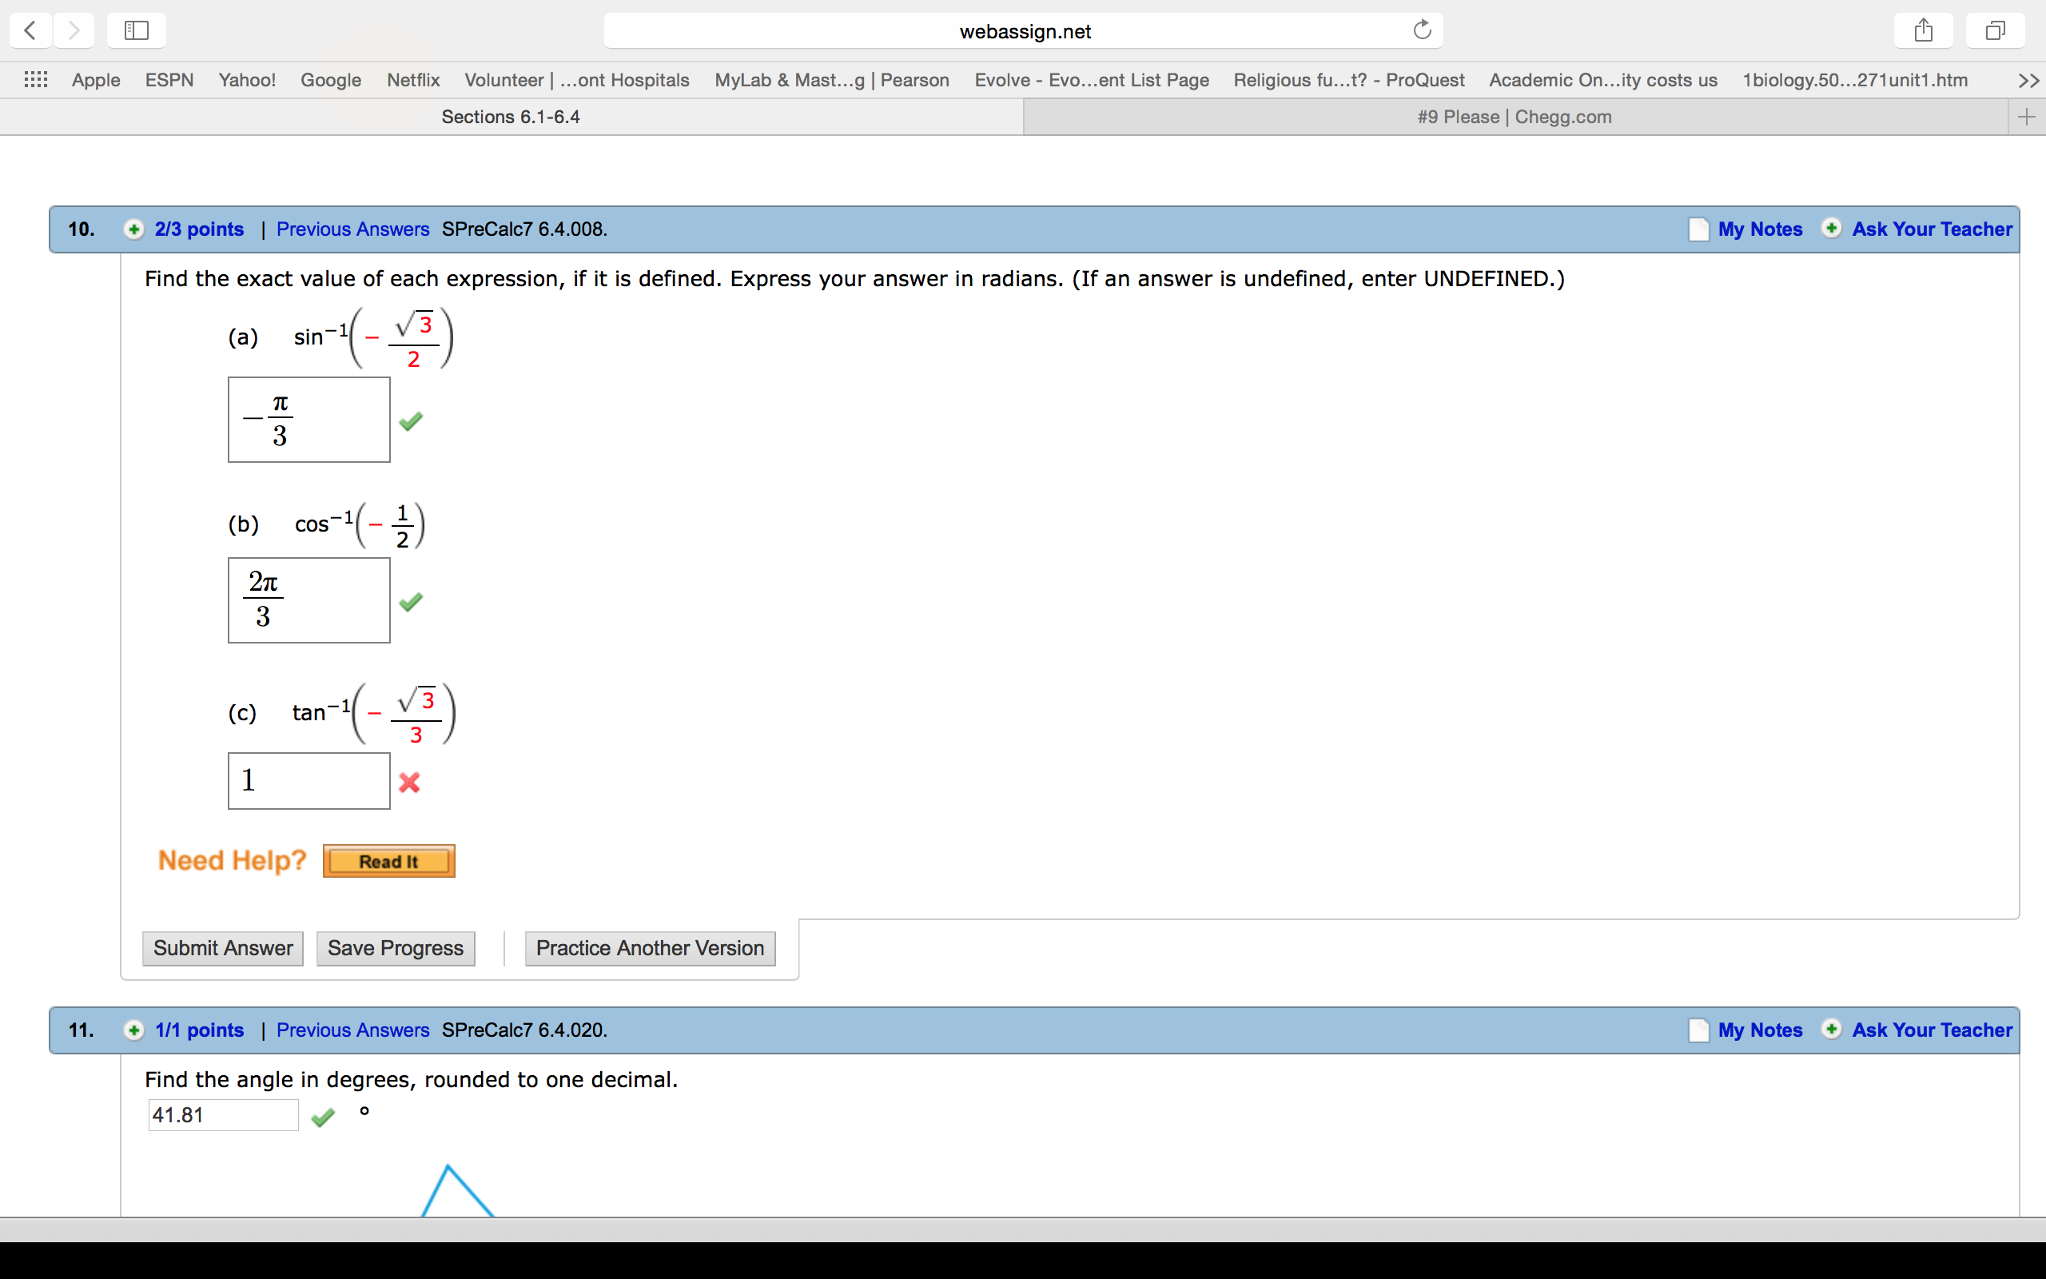Image resolution: width=2046 pixels, height=1279 pixels.
Task: Switch to Sections 6.1-6.4 tab
Action: tap(511, 117)
